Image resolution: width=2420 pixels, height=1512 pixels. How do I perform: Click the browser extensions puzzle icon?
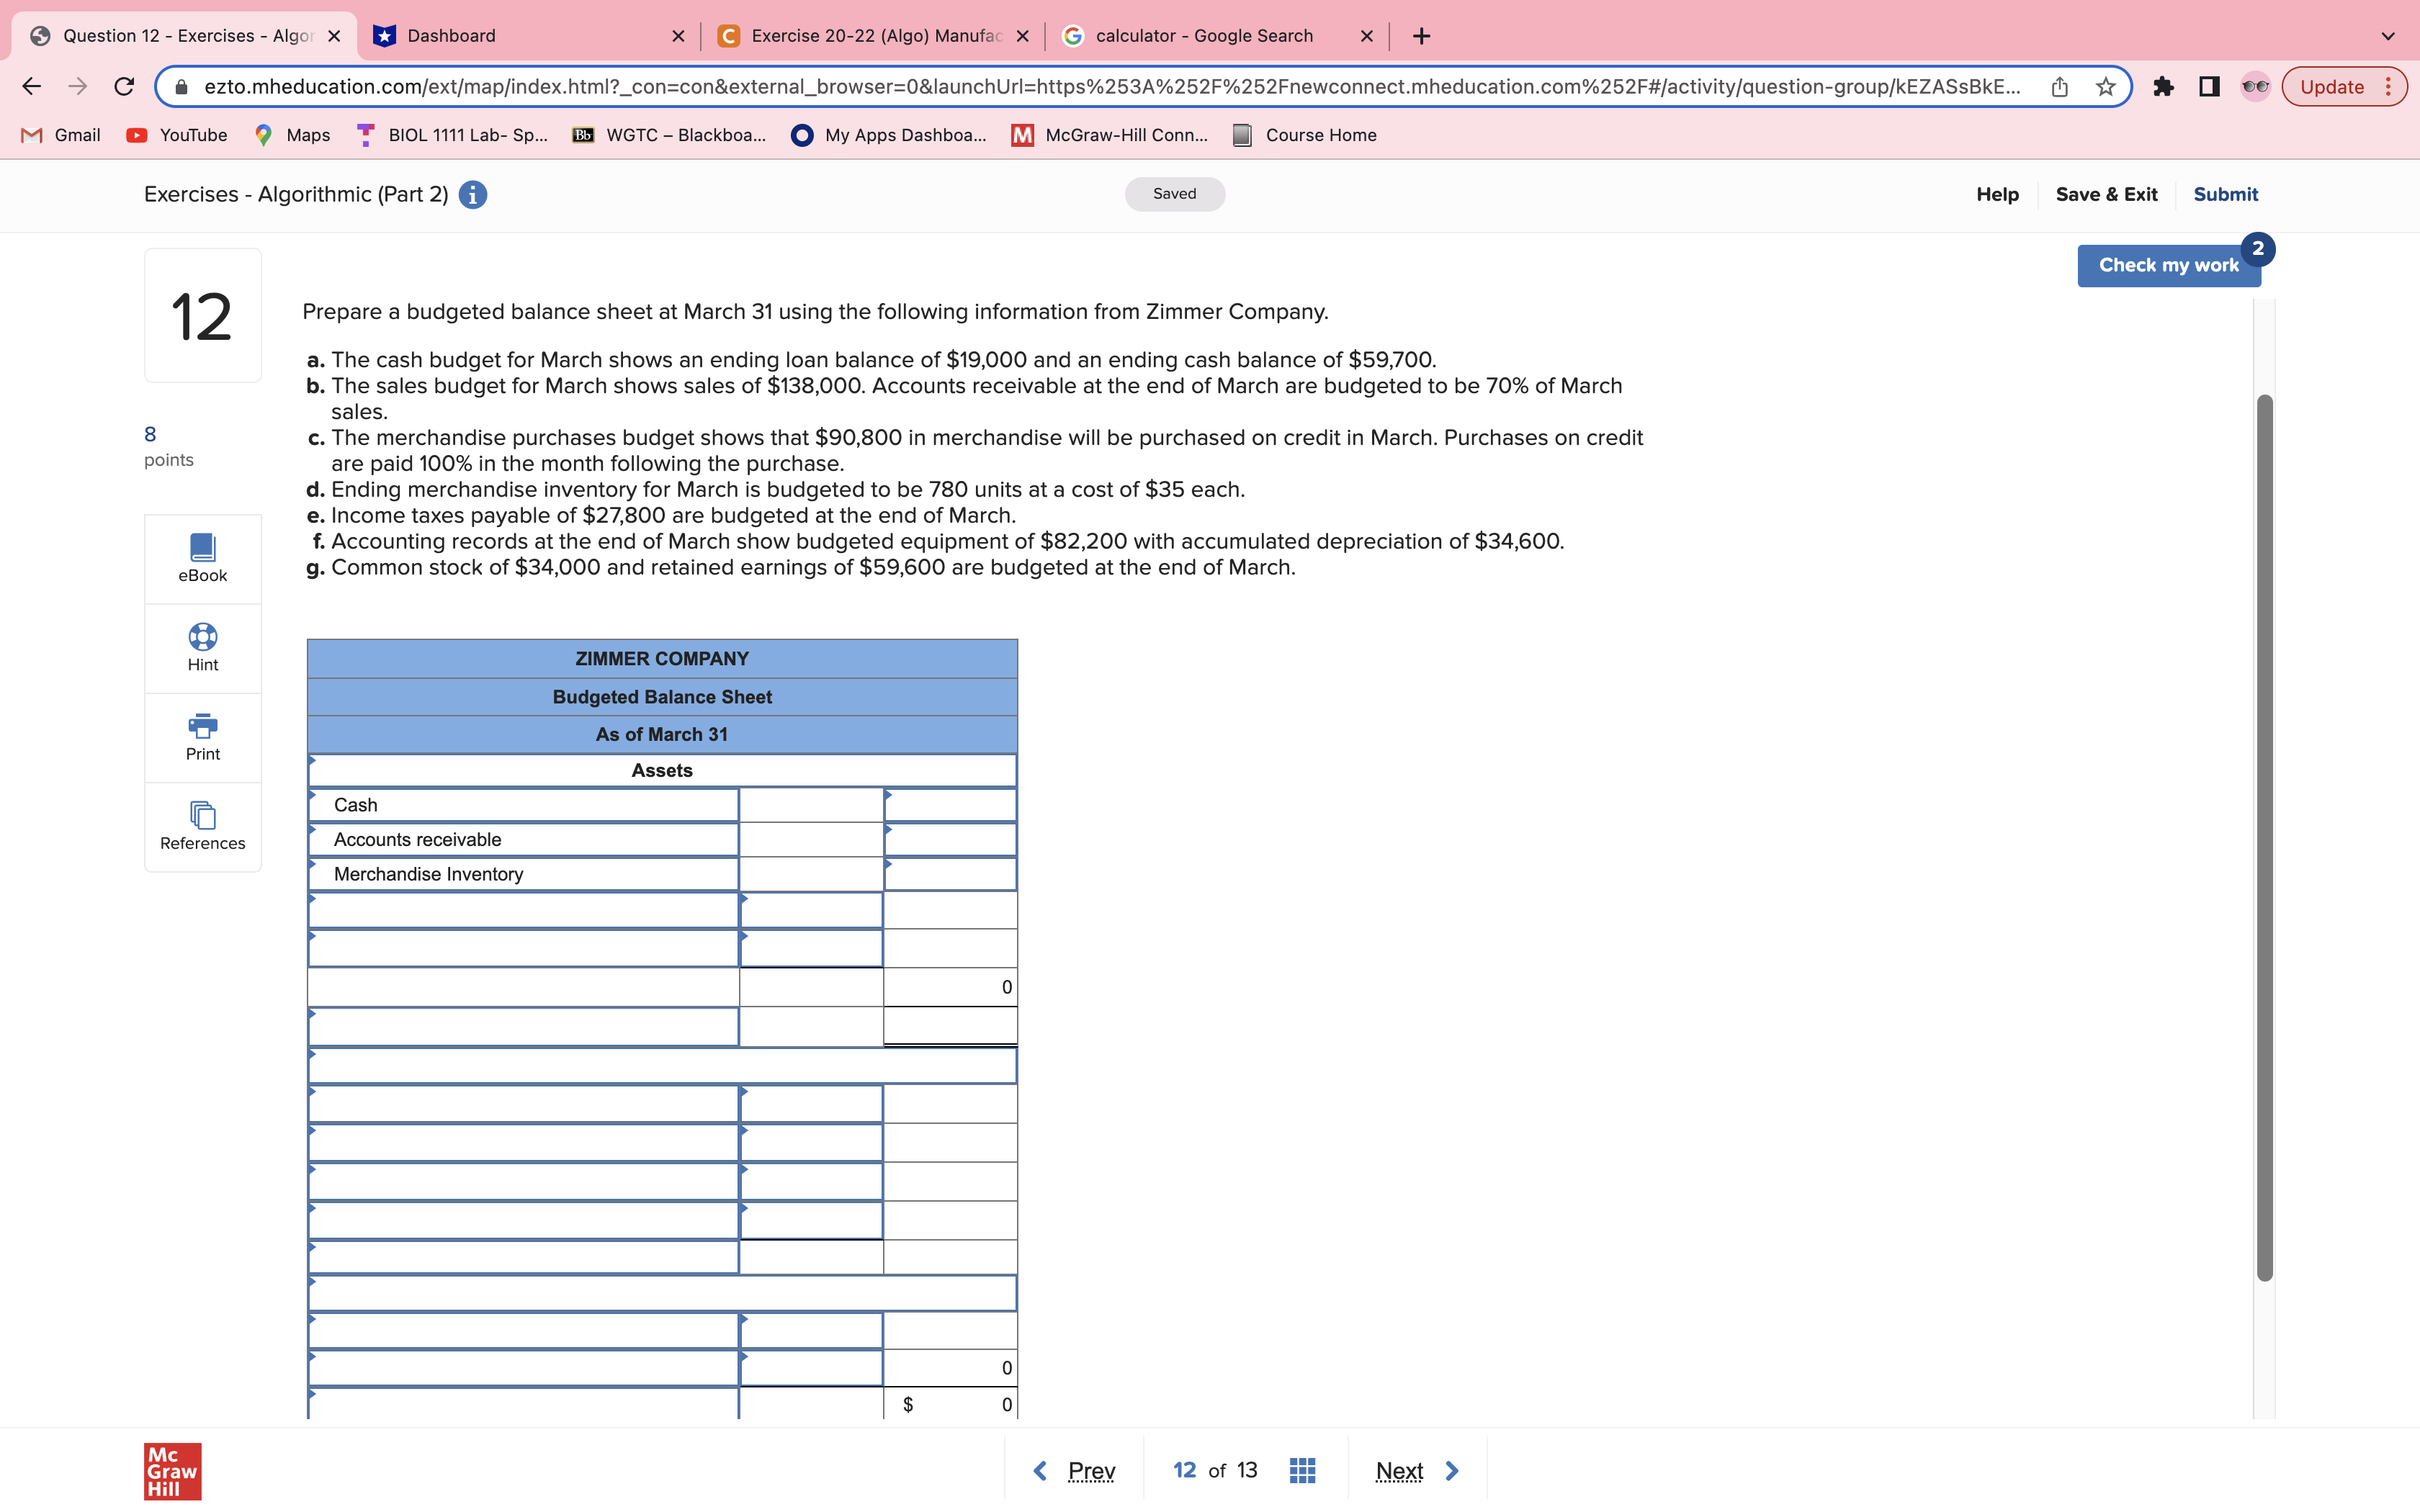coord(2165,86)
